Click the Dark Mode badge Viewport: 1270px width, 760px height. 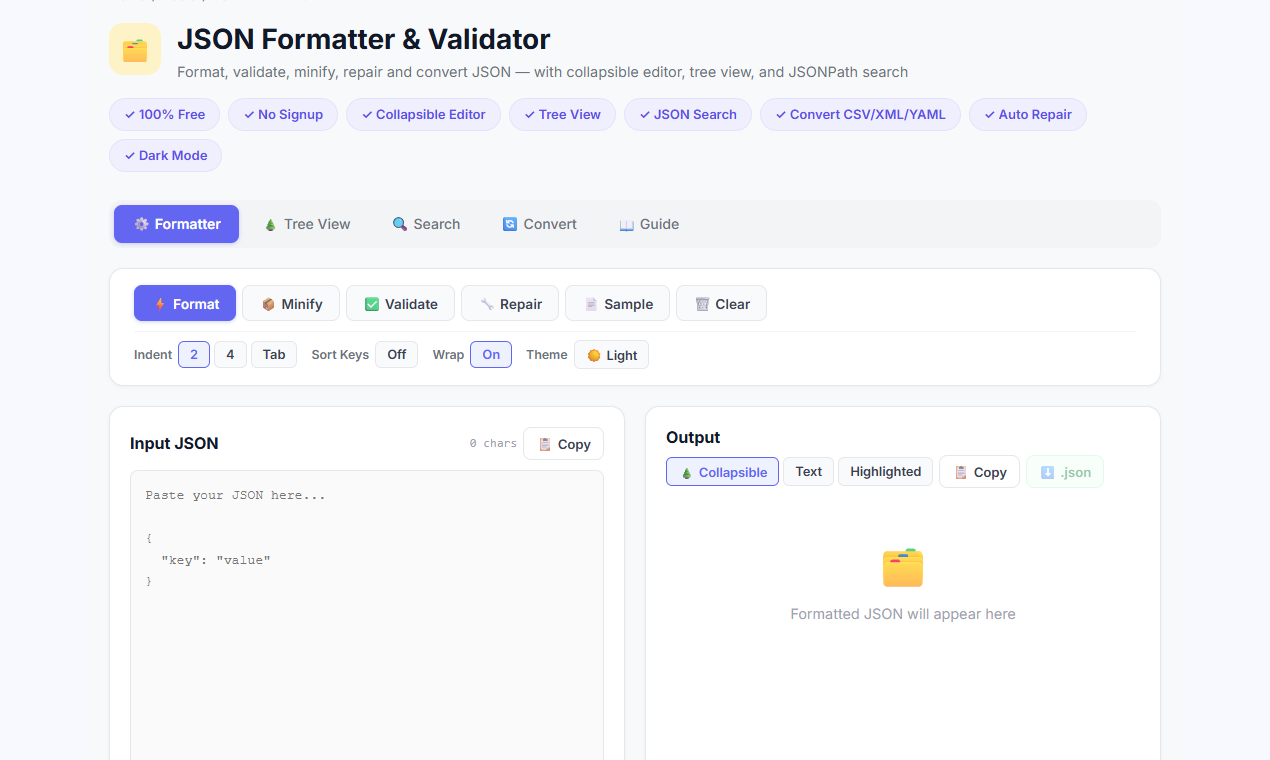[165, 155]
